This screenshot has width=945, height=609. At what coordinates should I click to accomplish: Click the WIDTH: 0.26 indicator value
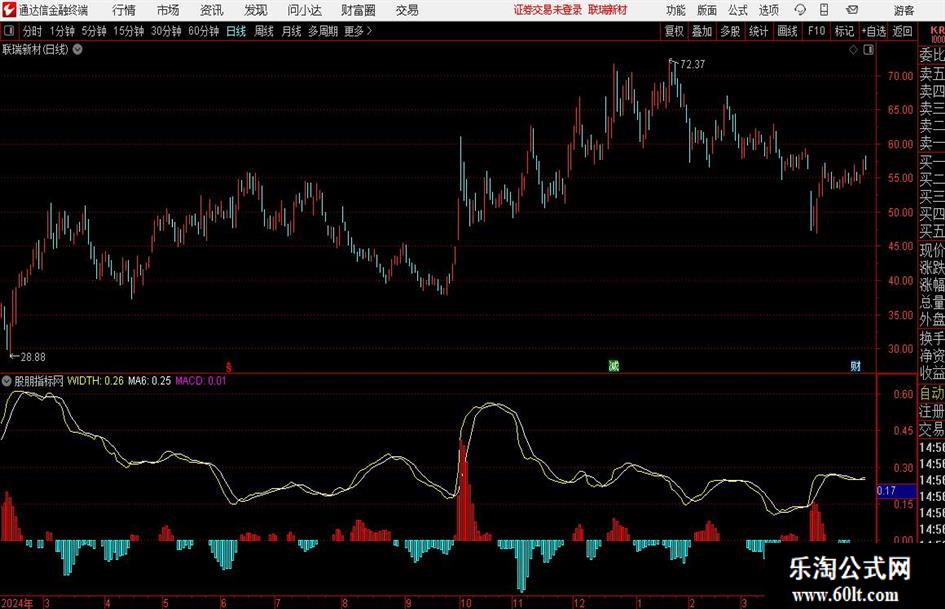[95, 381]
